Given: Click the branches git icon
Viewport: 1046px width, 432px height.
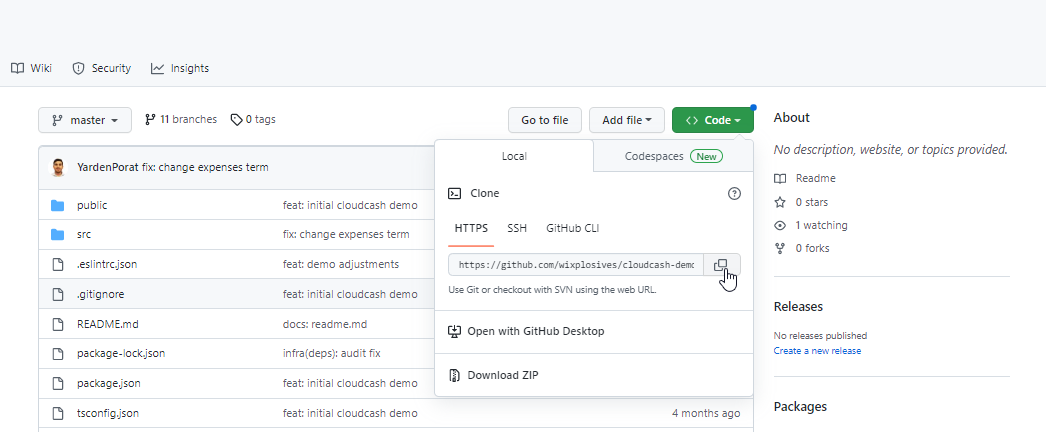Looking at the screenshot, I should tap(150, 119).
